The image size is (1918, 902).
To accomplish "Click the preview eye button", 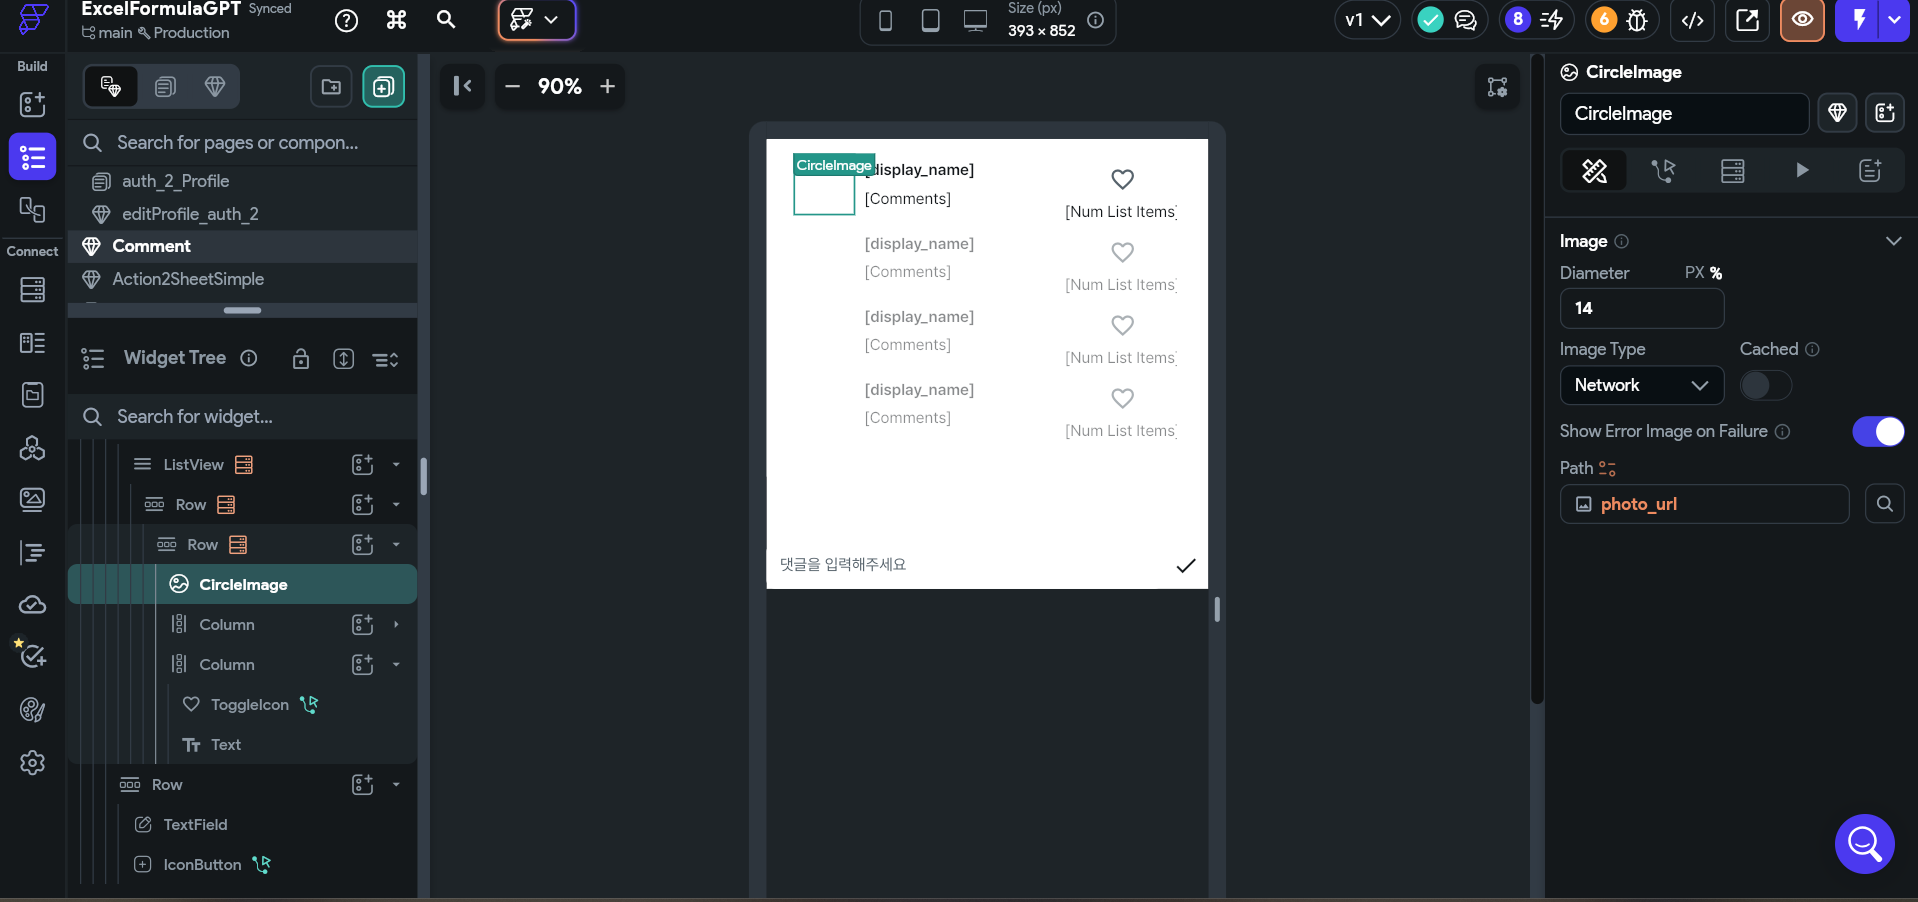I will (x=1802, y=20).
